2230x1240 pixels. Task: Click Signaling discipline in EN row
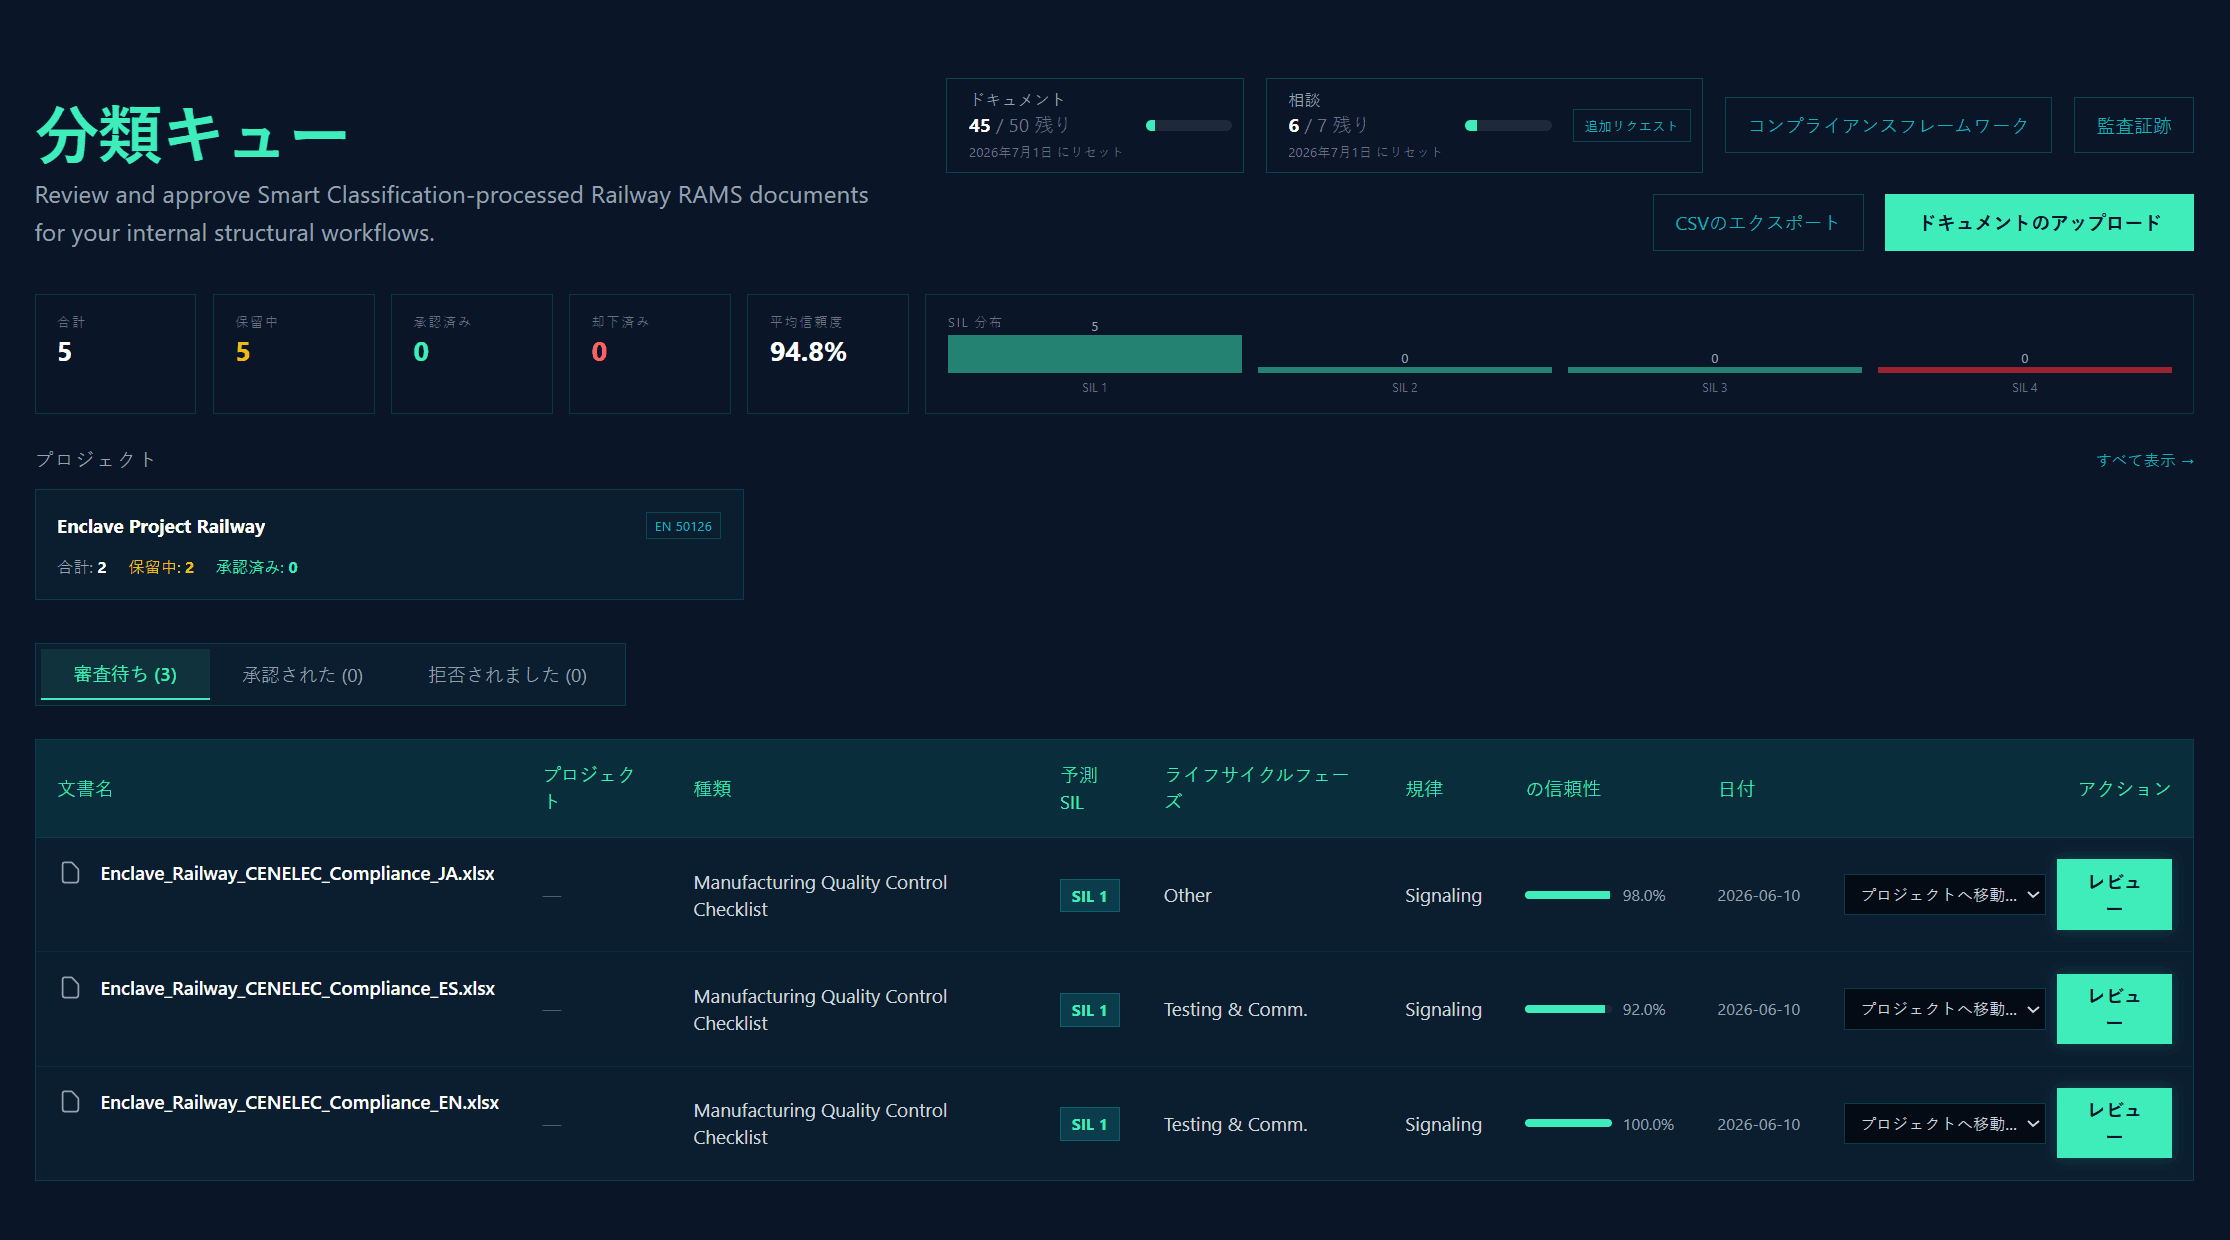tap(1443, 1124)
